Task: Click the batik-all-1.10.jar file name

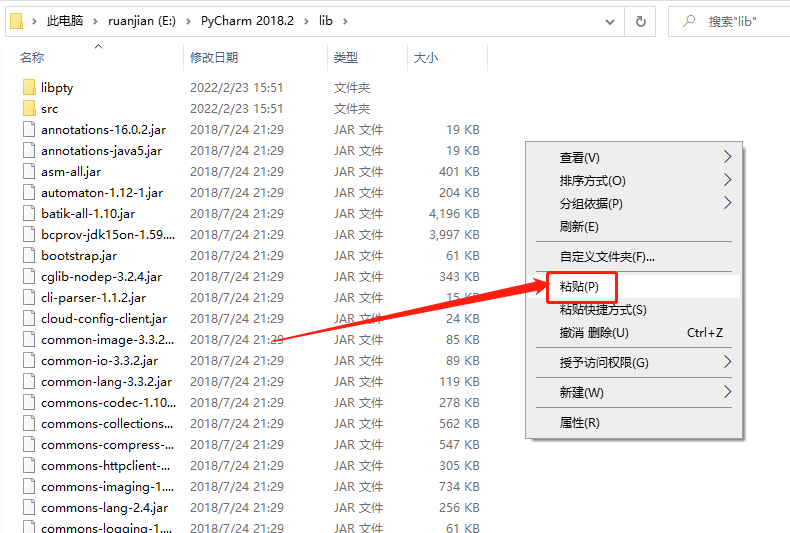Action: [x=88, y=214]
